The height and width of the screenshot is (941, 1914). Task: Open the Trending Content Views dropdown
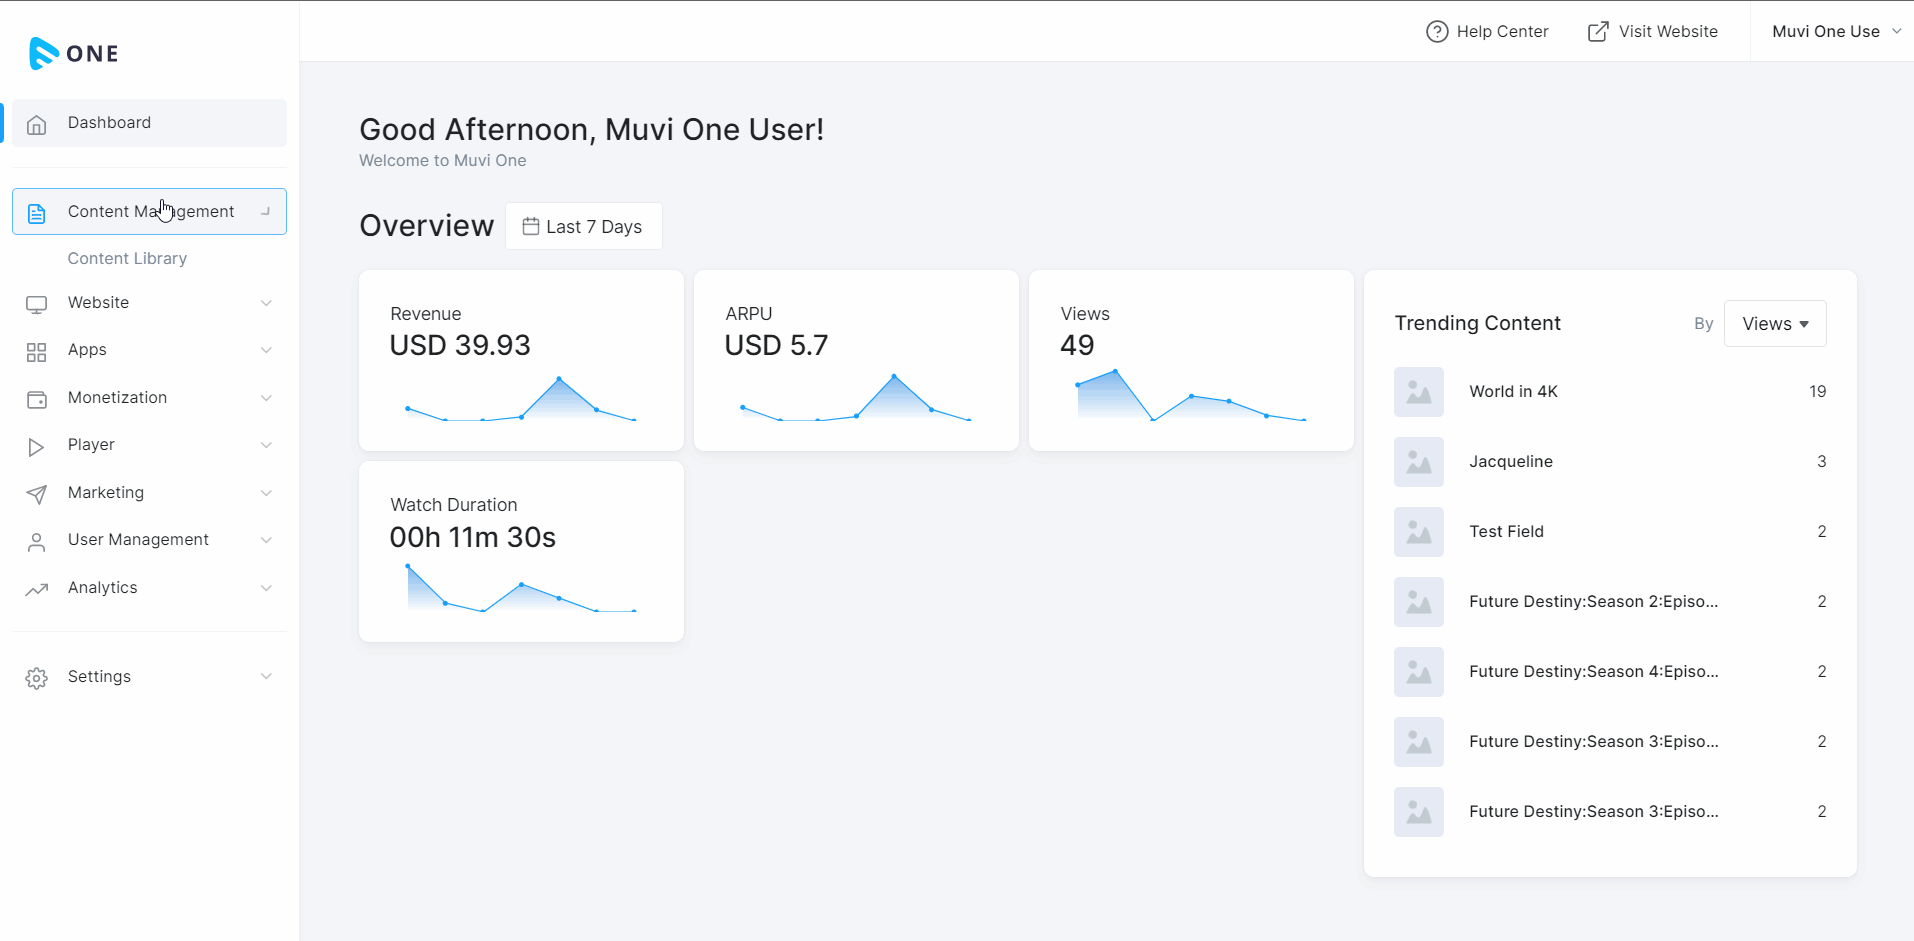pos(1775,324)
